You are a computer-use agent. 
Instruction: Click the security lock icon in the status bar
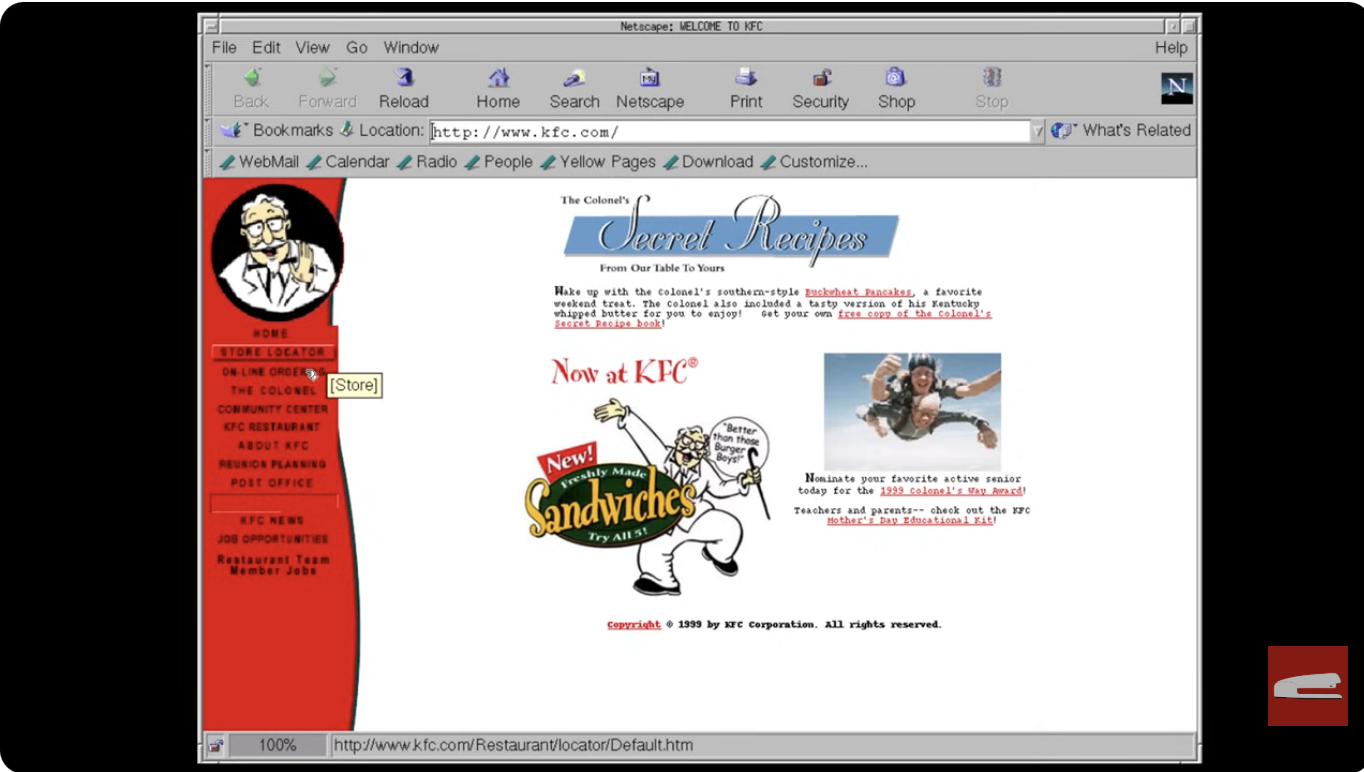coord(216,745)
